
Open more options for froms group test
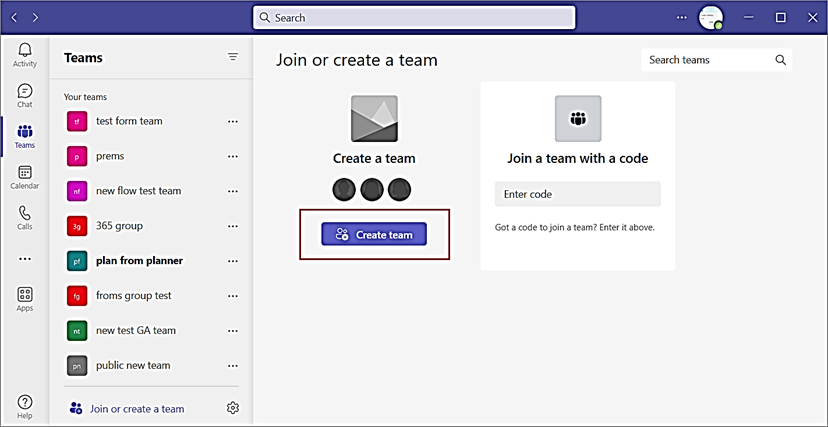(x=233, y=296)
